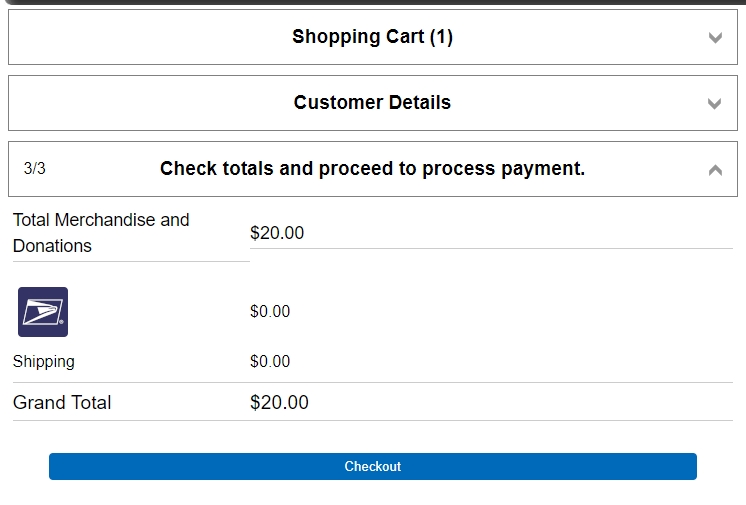Image resolution: width=746 pixels, height=505 pixels.
Task: Click the Grand Total label
Action: 62,403
